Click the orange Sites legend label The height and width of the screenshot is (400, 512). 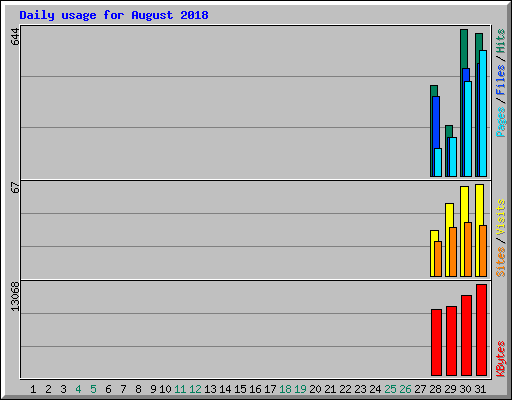500,262
